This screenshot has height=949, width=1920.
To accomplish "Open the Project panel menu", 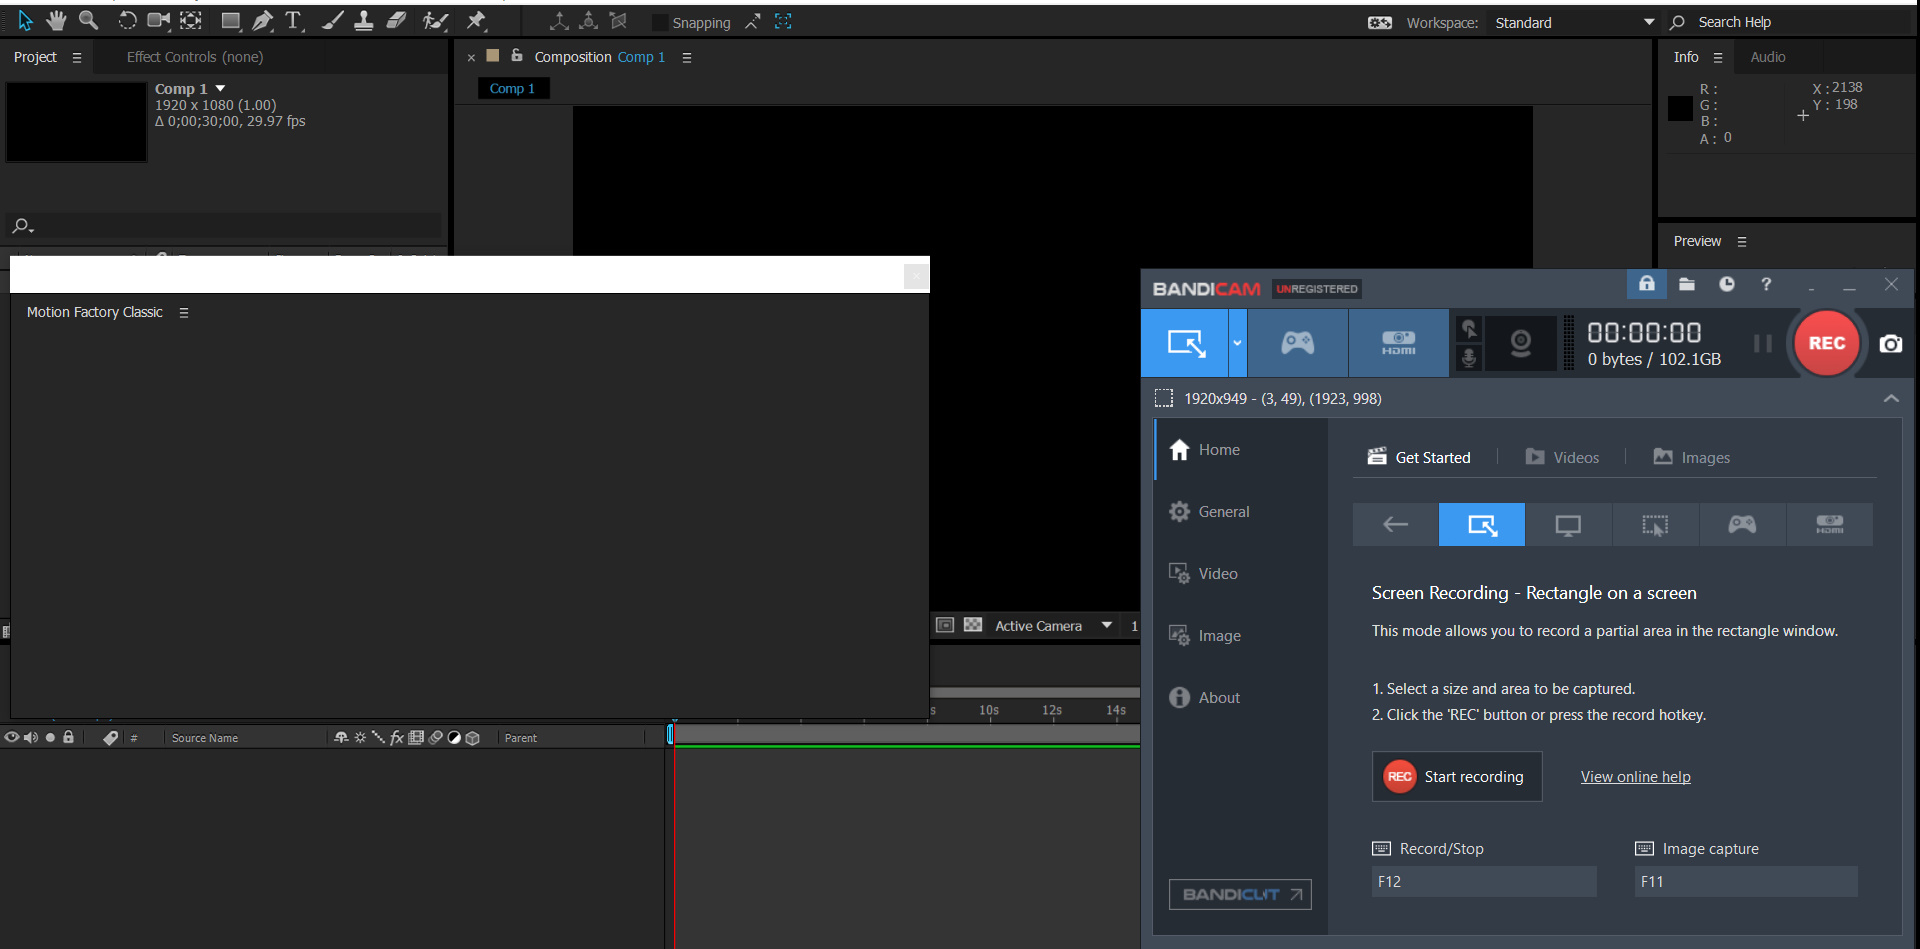I will point(77,58).
